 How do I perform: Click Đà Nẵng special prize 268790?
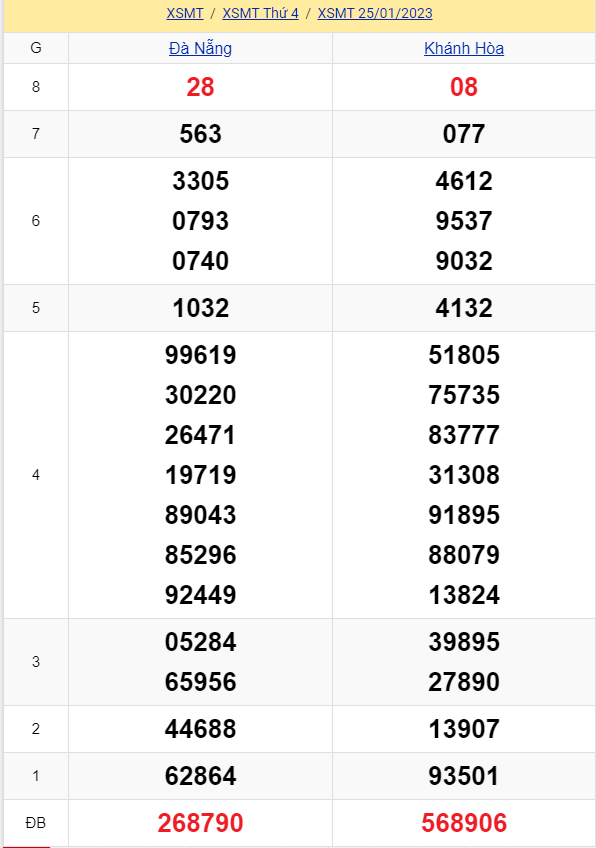click(201, 823)
